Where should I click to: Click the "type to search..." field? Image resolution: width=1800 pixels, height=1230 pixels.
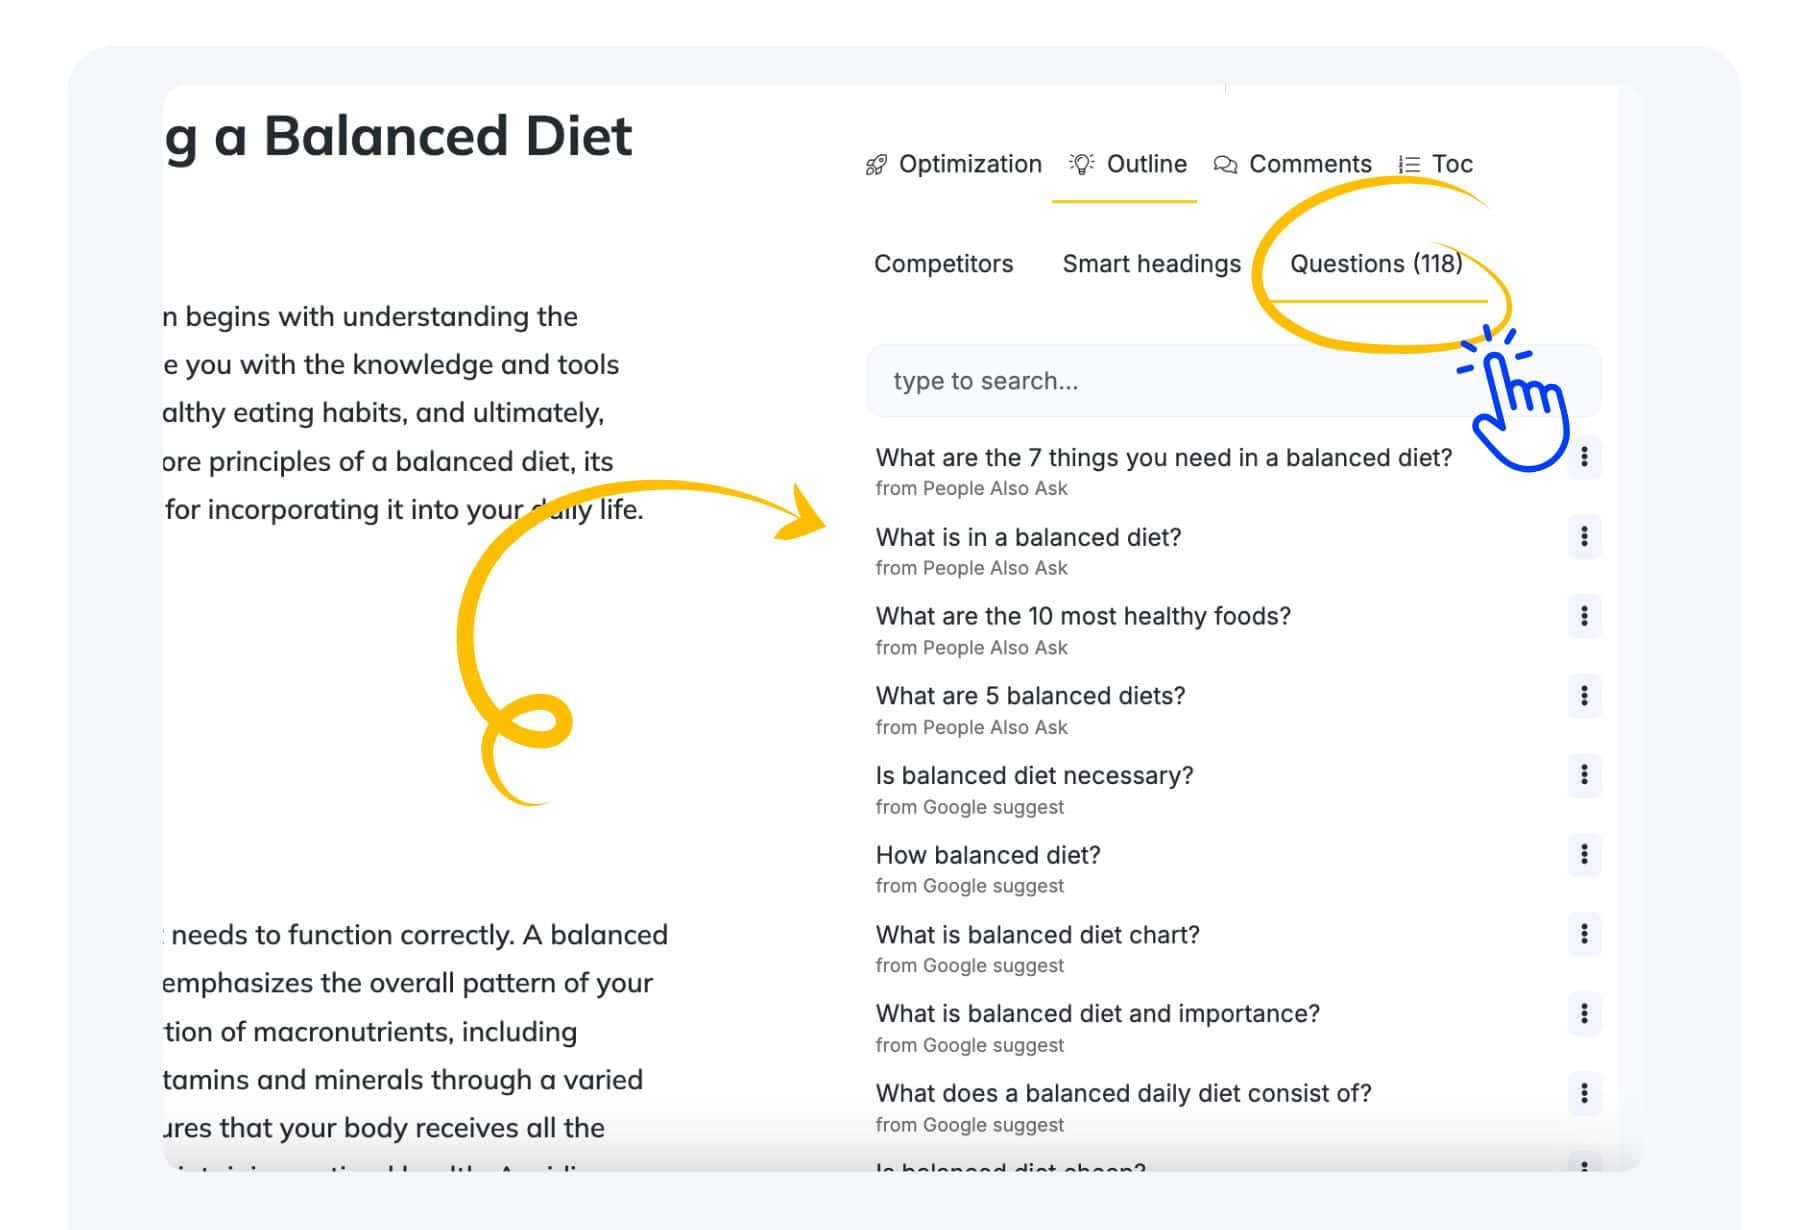1233,381
